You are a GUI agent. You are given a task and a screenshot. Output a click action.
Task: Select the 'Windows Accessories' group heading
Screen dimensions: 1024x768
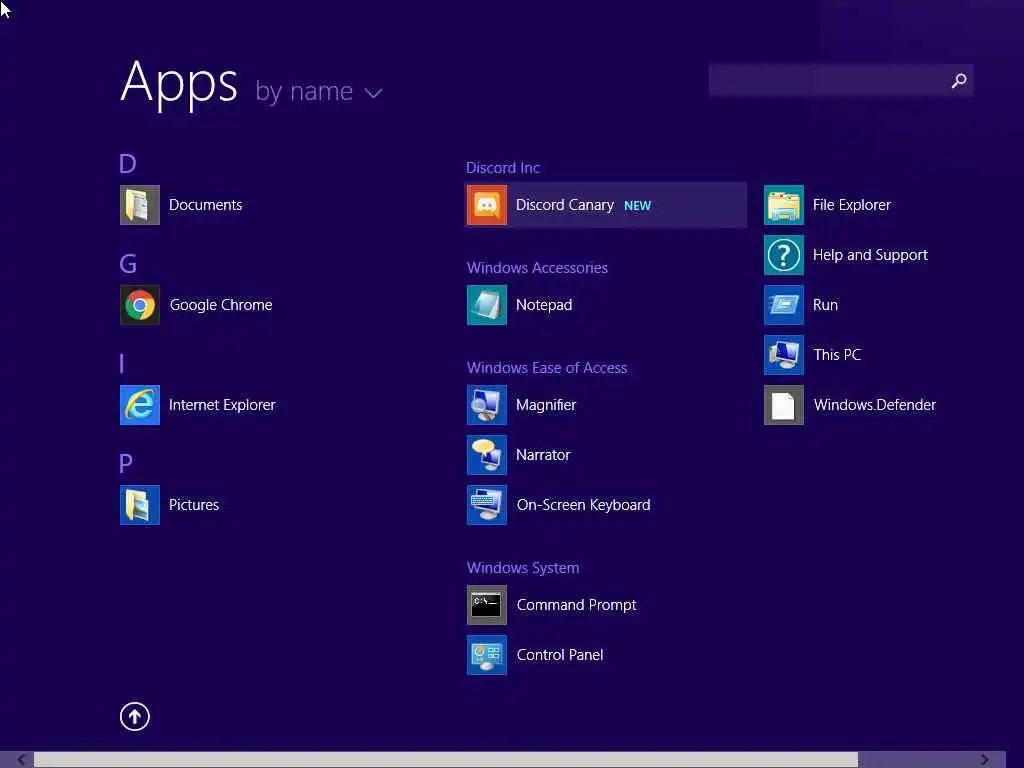point(537,268)
